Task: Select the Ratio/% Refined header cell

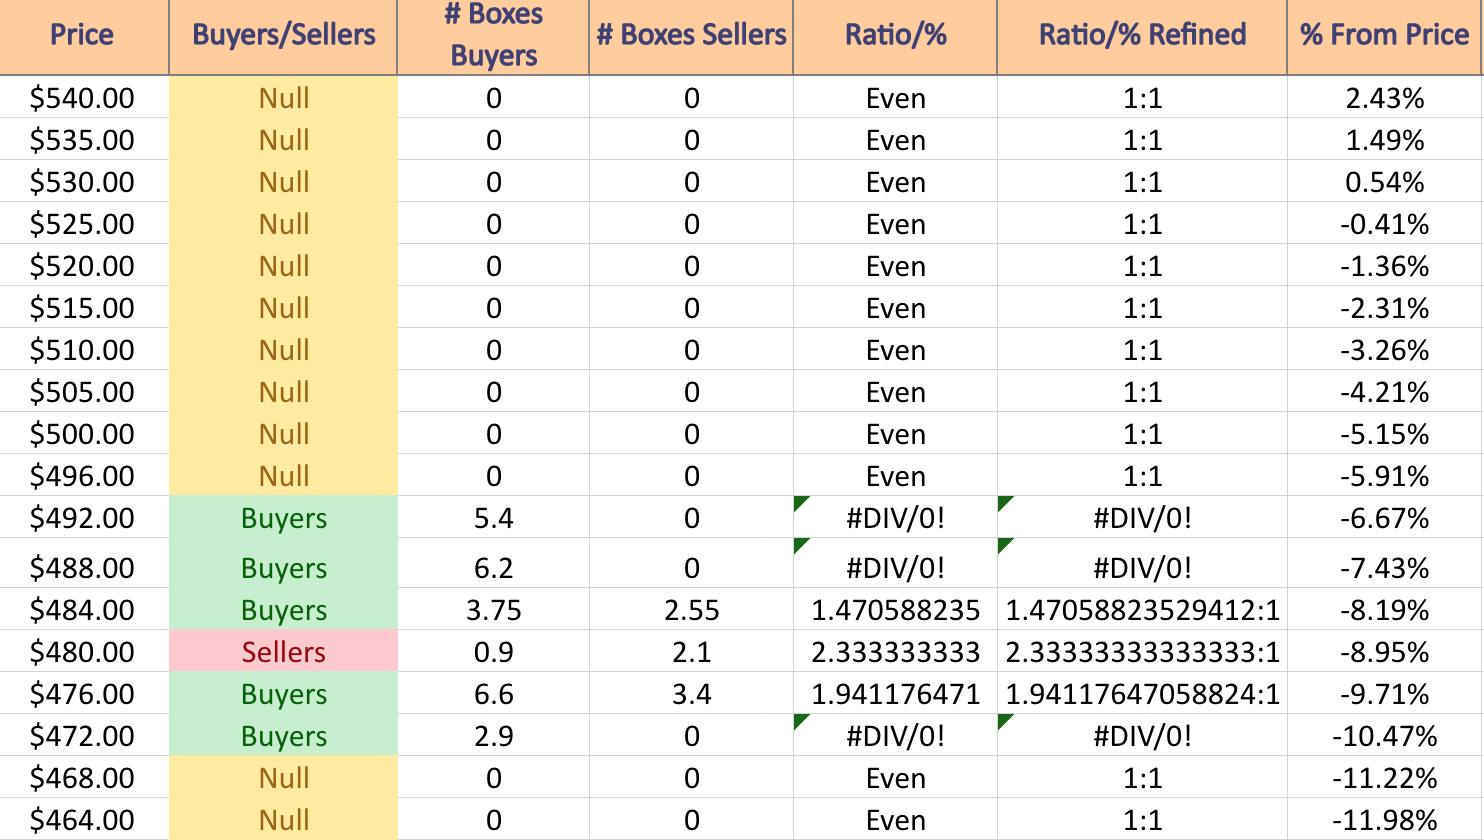Action: (1142, 37)
